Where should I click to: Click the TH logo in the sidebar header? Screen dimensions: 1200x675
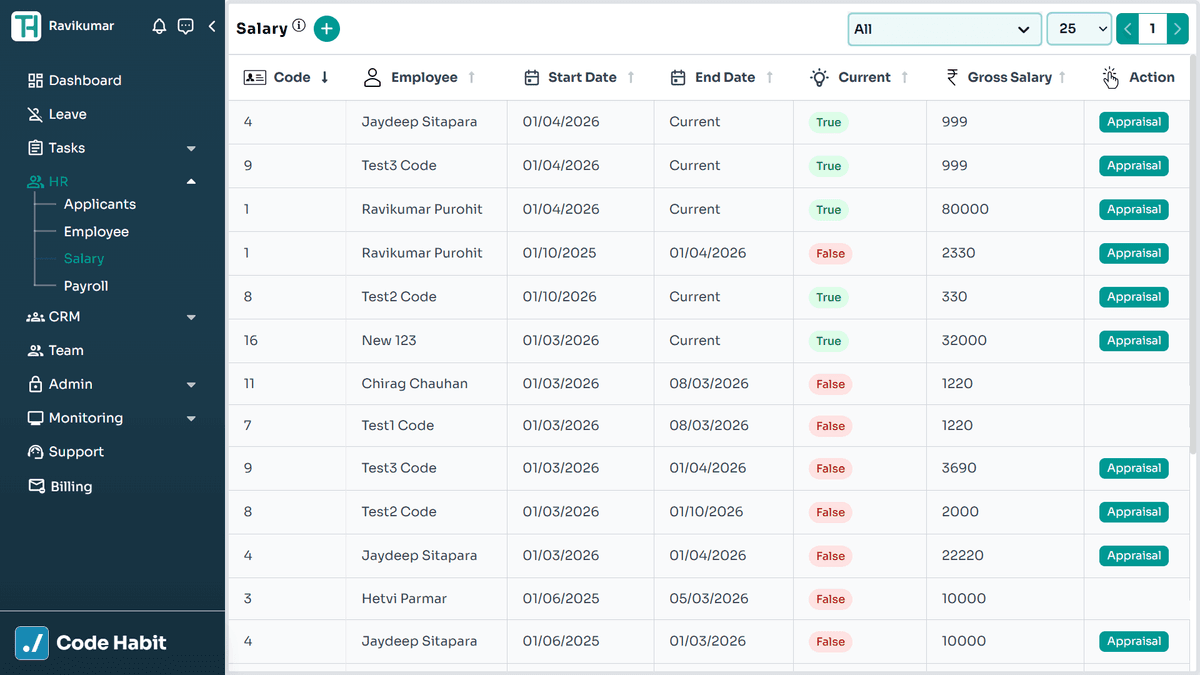(26, 26)
